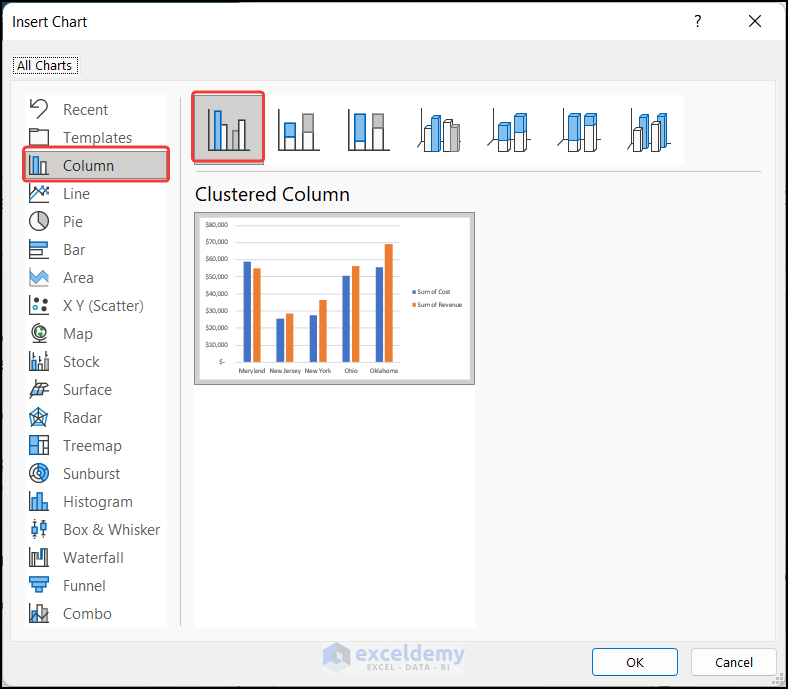788x689 pixels.
Task: Cancel the Insert Chart dialog
Action: click(734, 662)
